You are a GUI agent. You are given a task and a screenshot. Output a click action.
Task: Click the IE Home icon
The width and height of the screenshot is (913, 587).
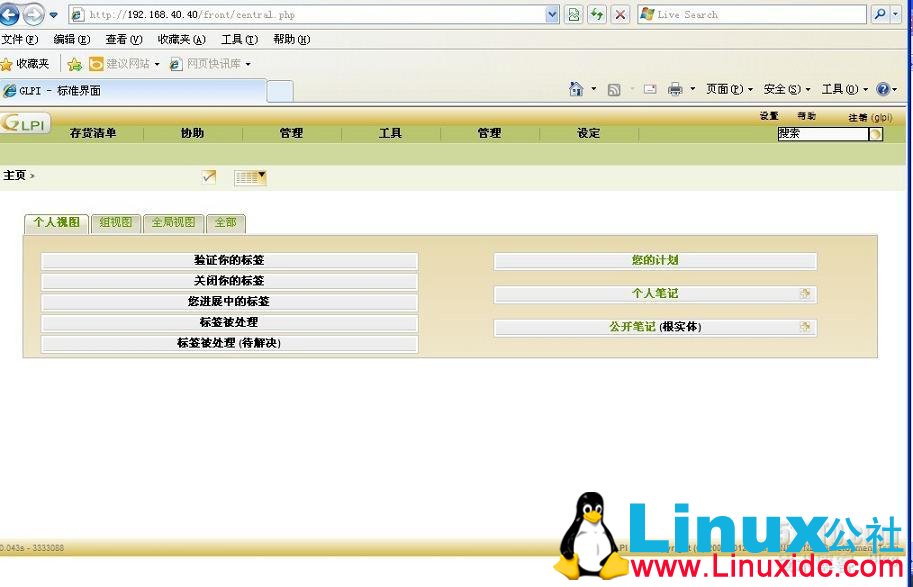tap(576, 89)
